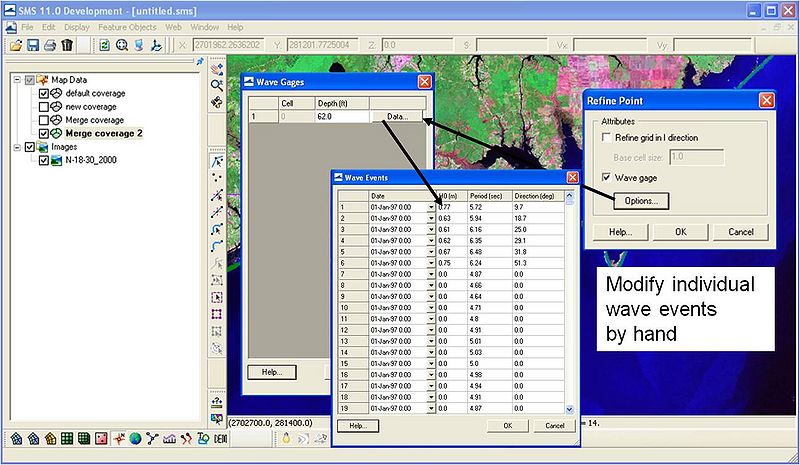Click the Save floppy disk icon

pyautogui.click(x=33, y=45)
